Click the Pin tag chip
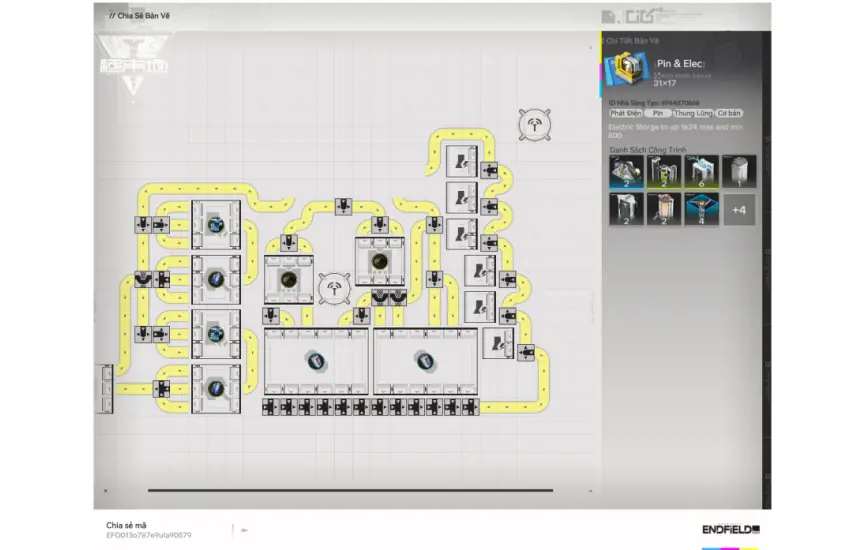This screenshot has width=865, height=550. click(x=658, y=113)
